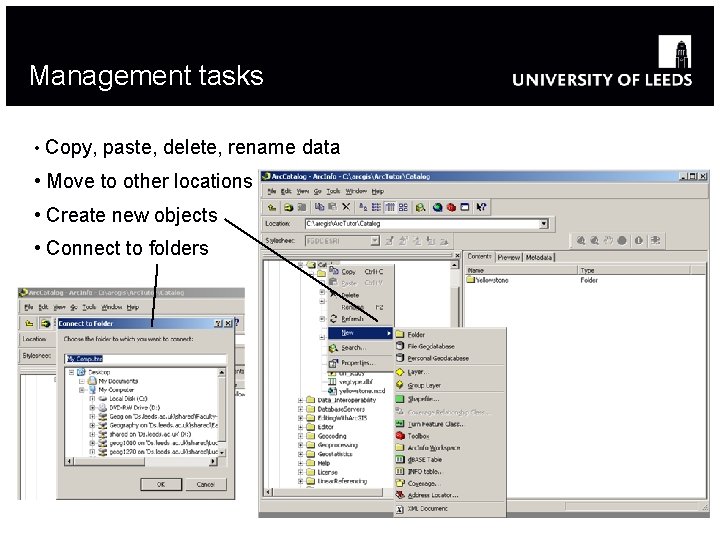Click the Full Extent globe icon on geography toolbar

coord(622,241)
